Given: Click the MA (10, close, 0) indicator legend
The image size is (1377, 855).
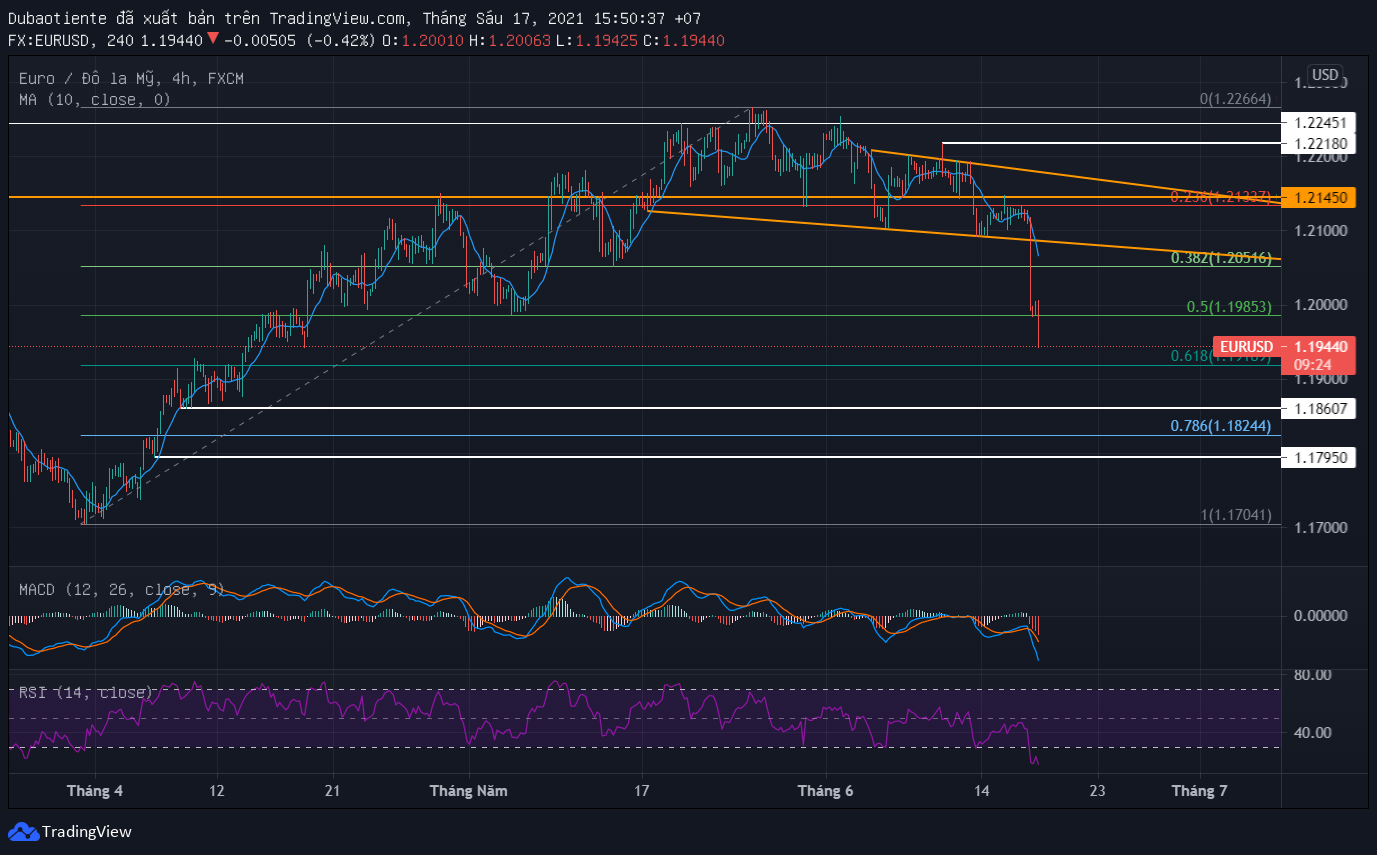Looking at the screenshot, I should 95,99.
